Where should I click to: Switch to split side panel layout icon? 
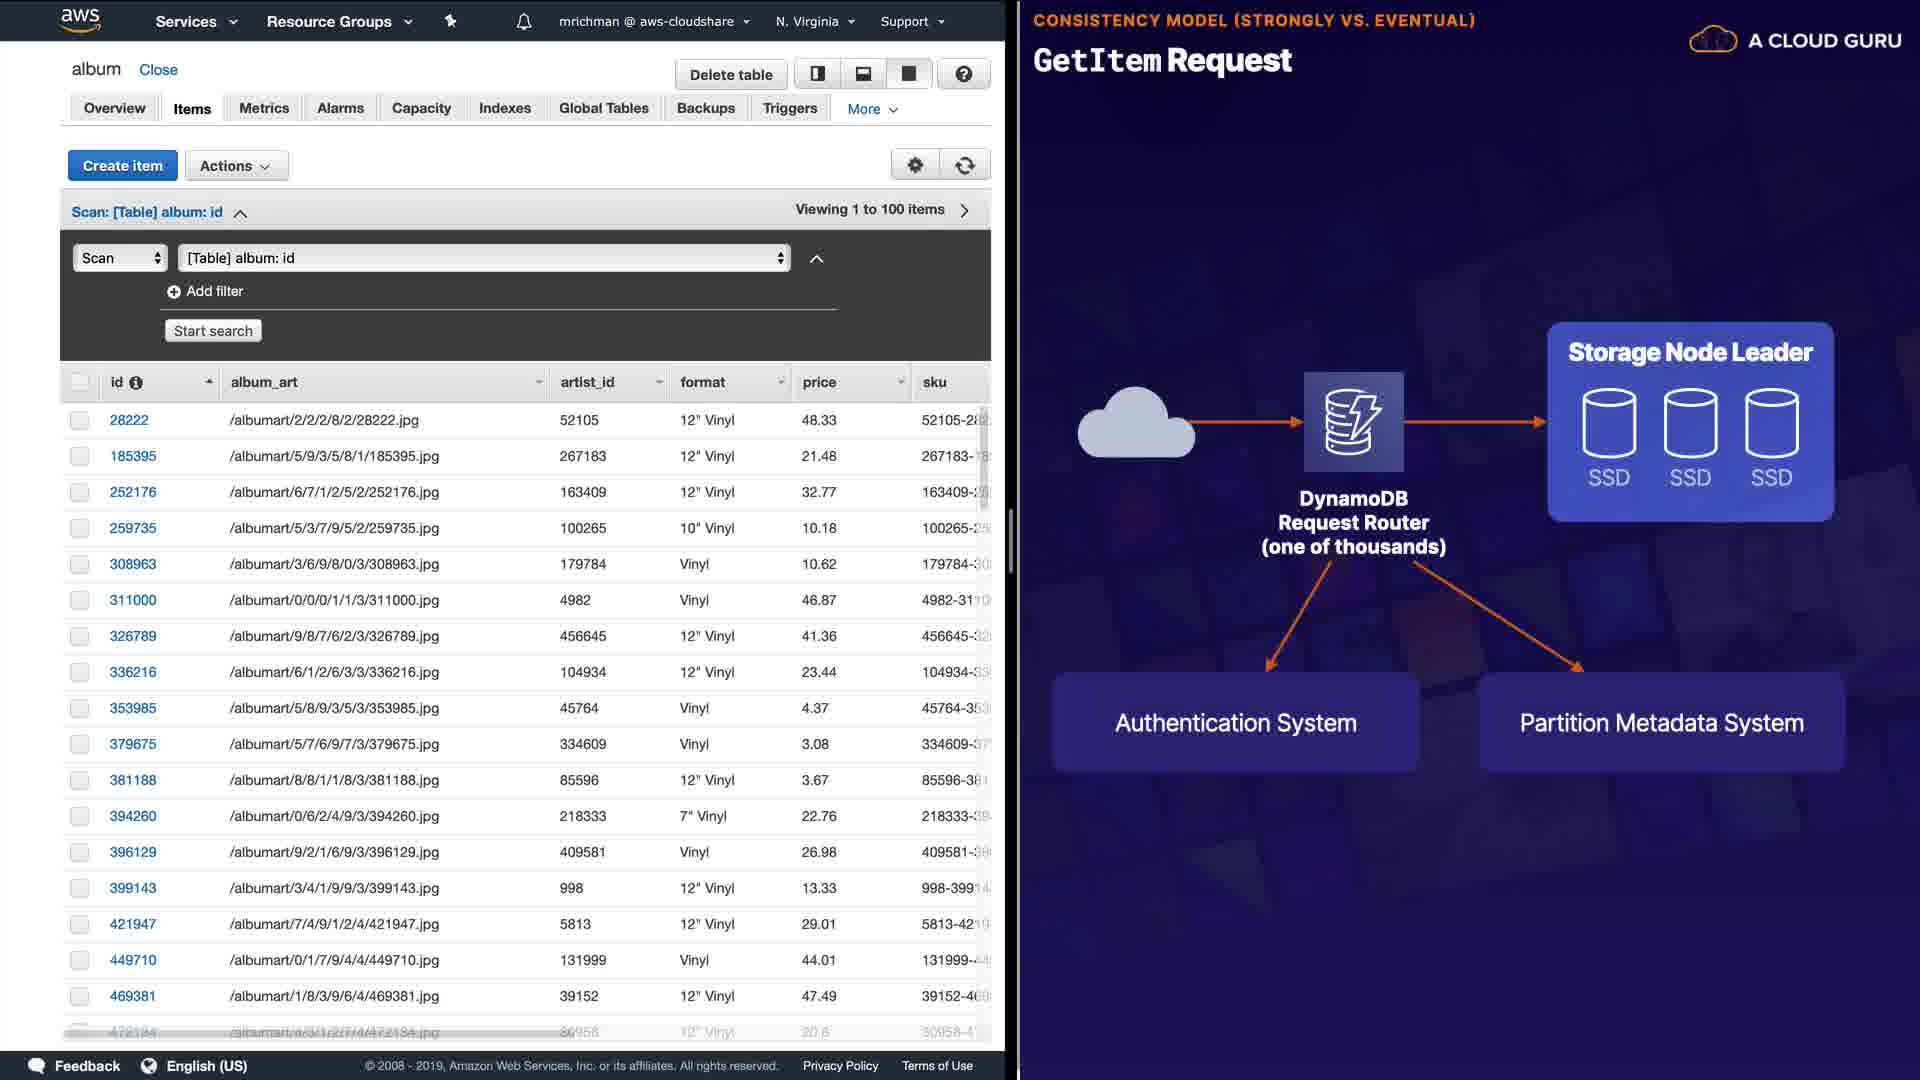(817, 74)
